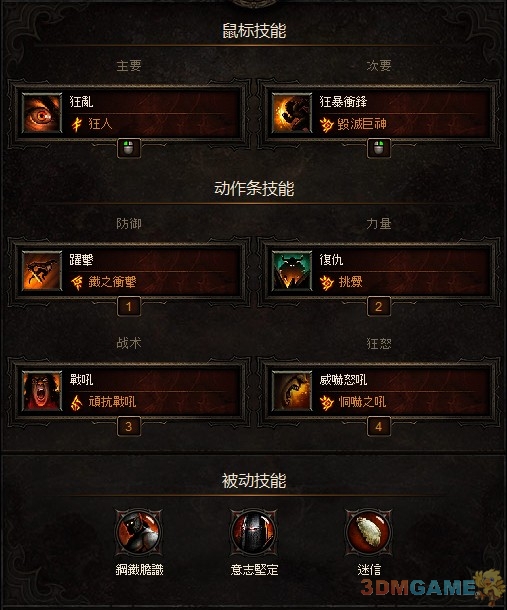
Task: Select the 鐵之衝擊 rune text
Action: click(112, 282)
